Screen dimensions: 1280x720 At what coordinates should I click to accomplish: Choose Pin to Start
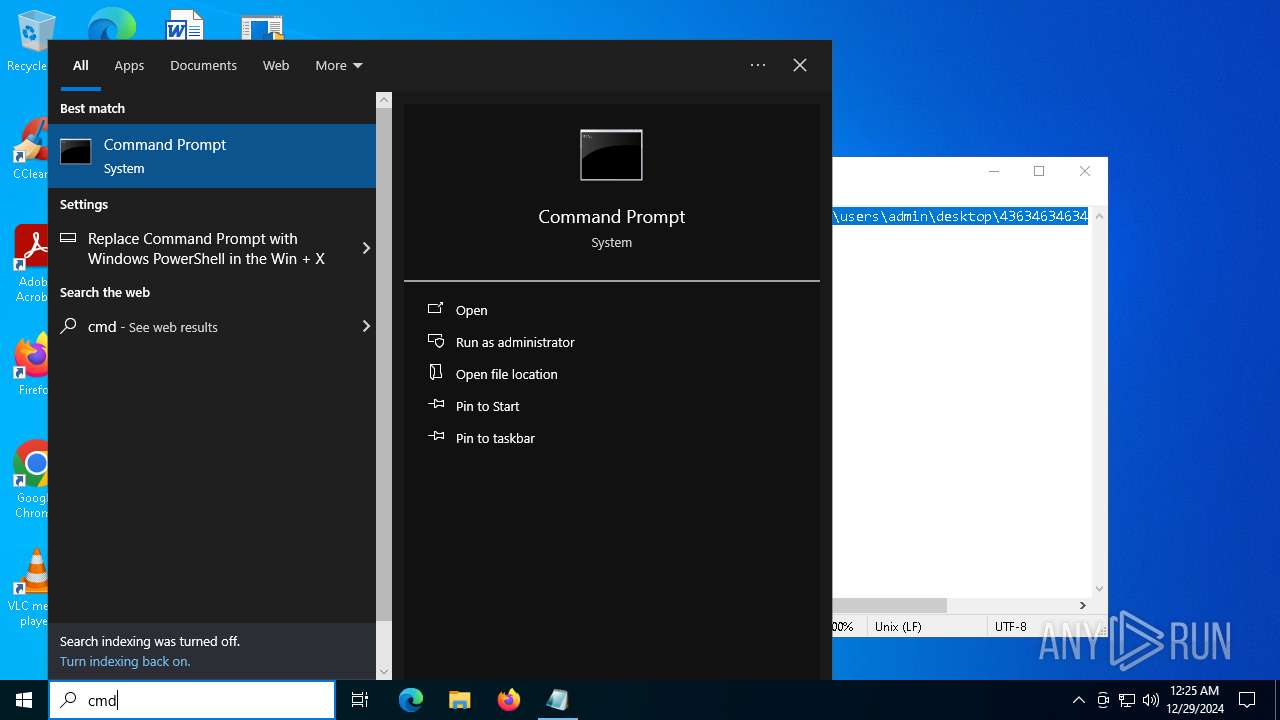(488, 406)
